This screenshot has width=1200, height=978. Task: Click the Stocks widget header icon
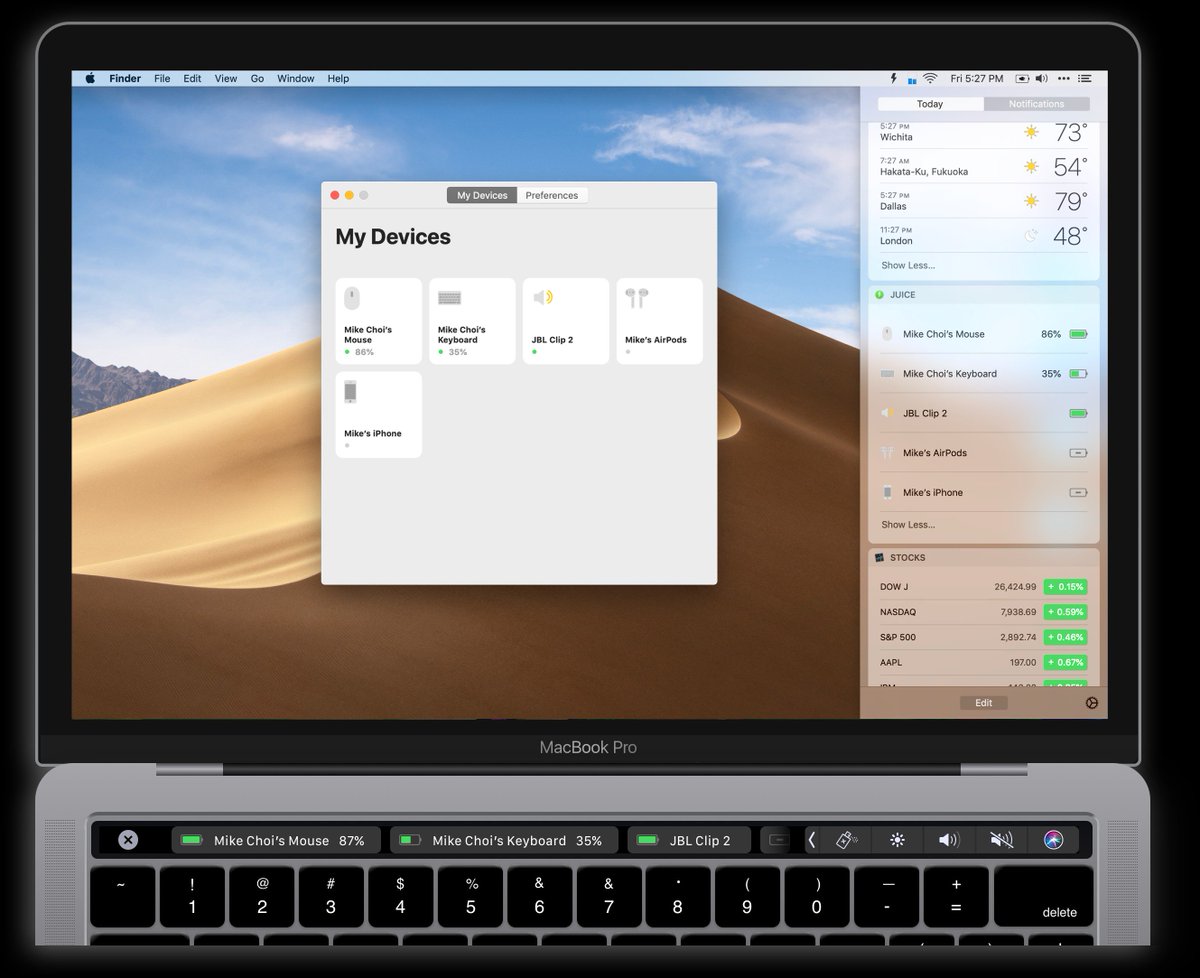pos(879,557)
